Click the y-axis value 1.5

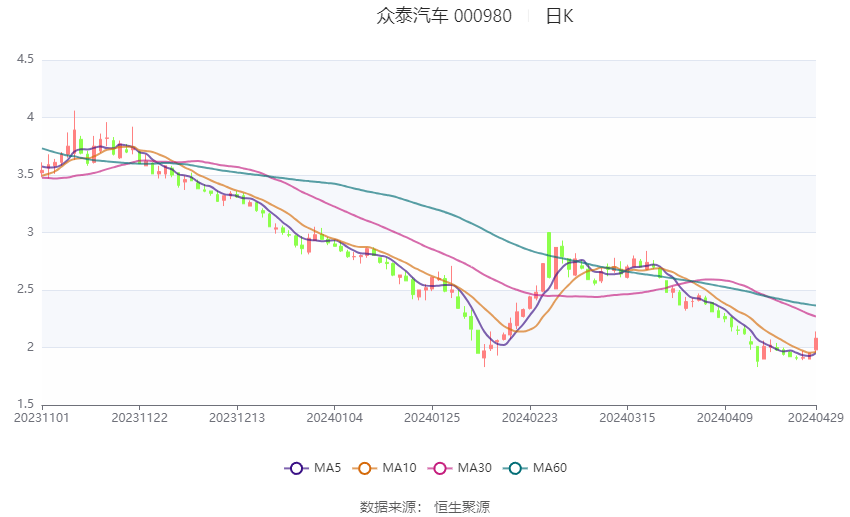25,404
